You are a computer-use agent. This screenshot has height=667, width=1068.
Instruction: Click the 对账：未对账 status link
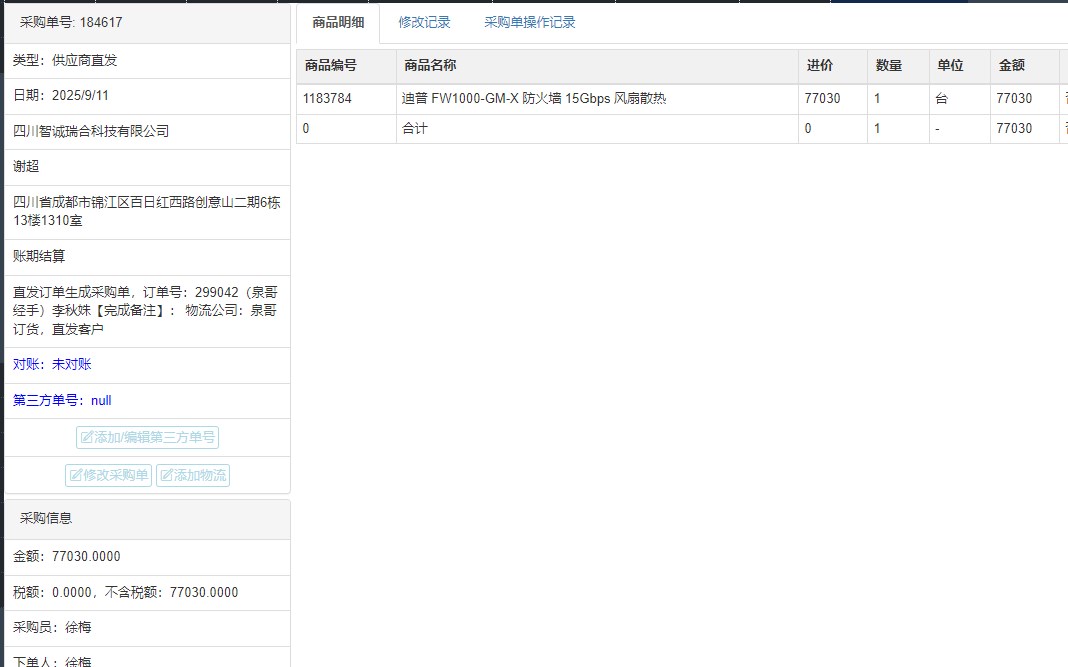click(x=52, y=365)
